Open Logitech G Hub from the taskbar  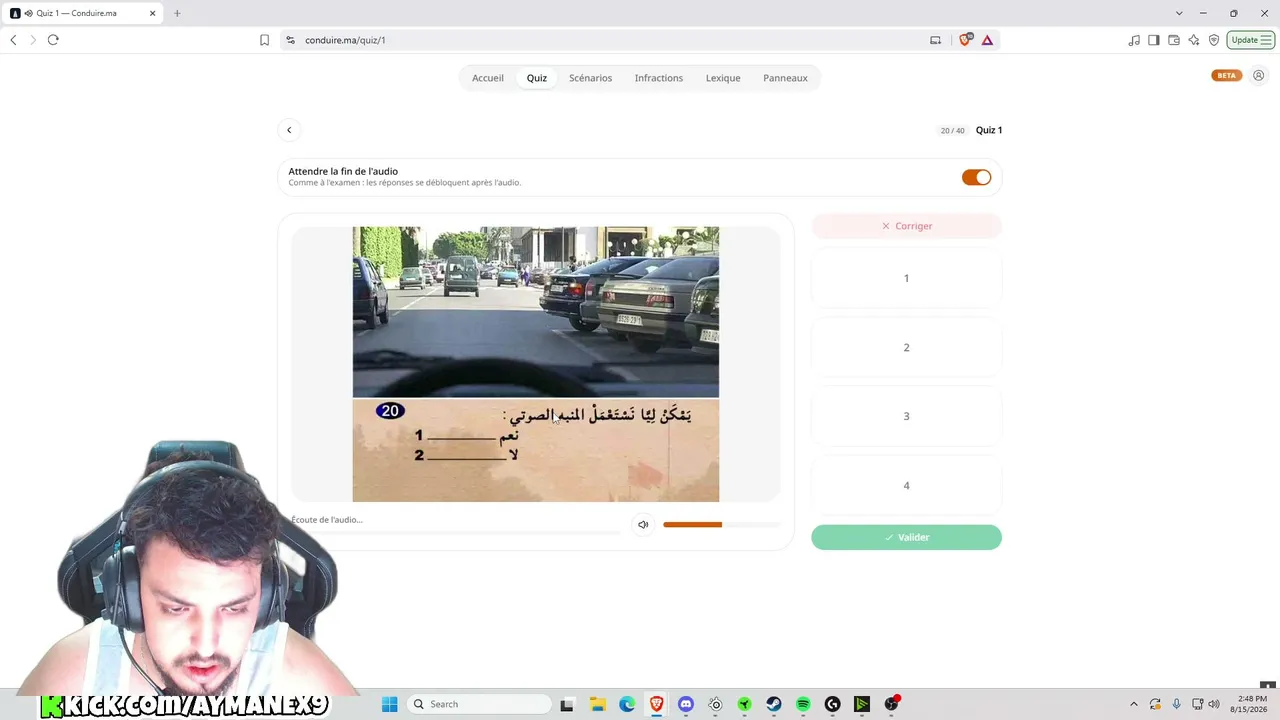pos(832,704)
